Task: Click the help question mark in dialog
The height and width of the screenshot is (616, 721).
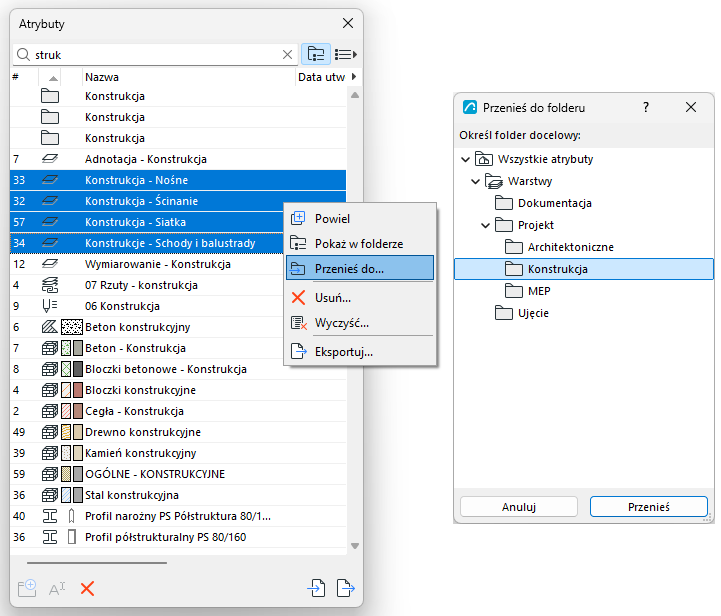Action: pos(646,108)
